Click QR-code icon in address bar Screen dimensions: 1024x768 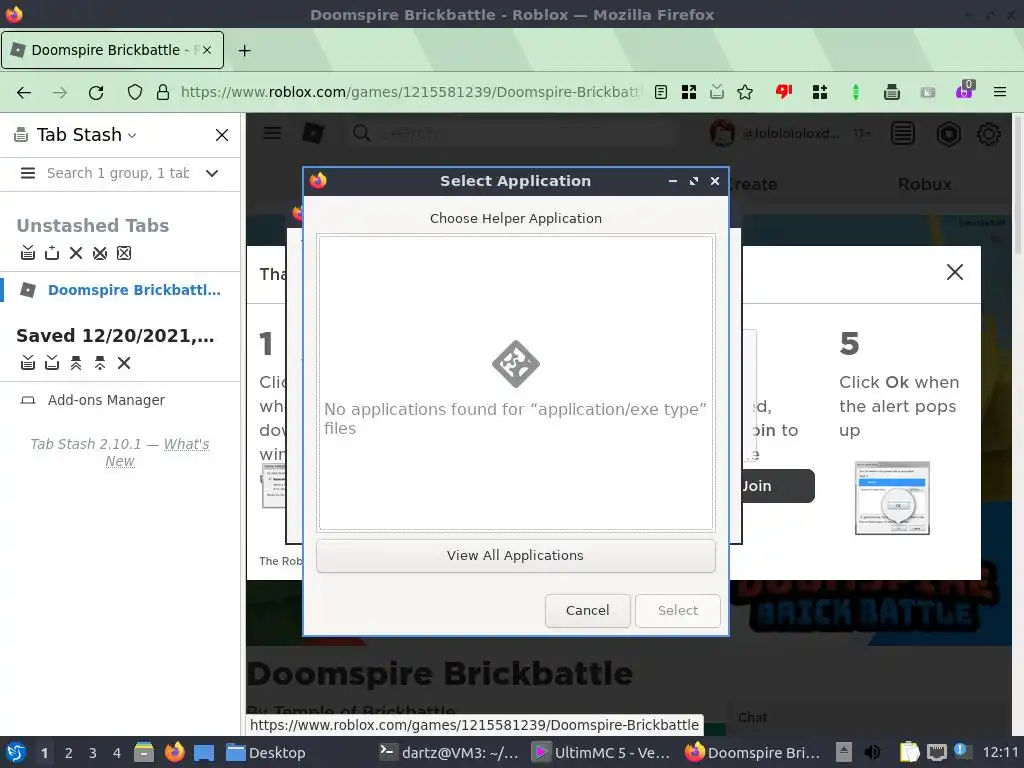coord(689,92)
